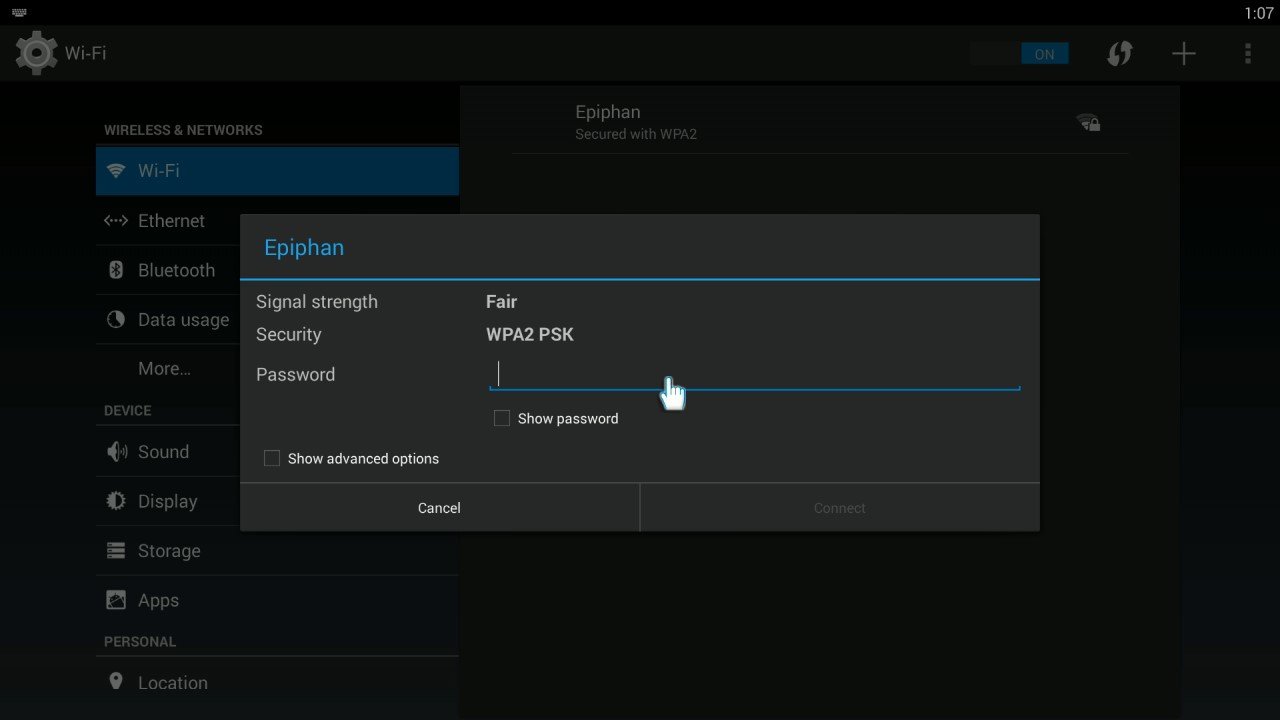Viewport: 1280px width, 720px height.
Task: Click the Epiphan secured Wi-Fi signal icon
Action: pos(1088,123)
